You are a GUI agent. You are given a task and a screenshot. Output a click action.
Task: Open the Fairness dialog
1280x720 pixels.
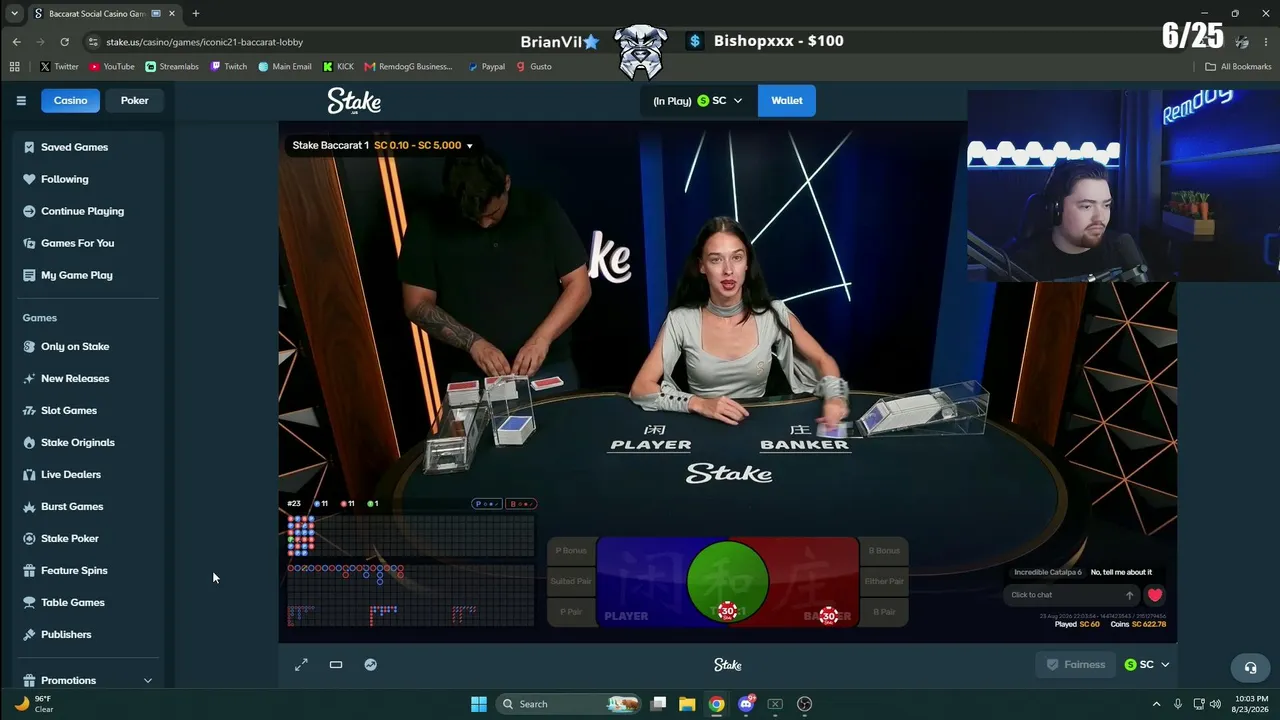pyautogui.click(x=1076, y=665)
